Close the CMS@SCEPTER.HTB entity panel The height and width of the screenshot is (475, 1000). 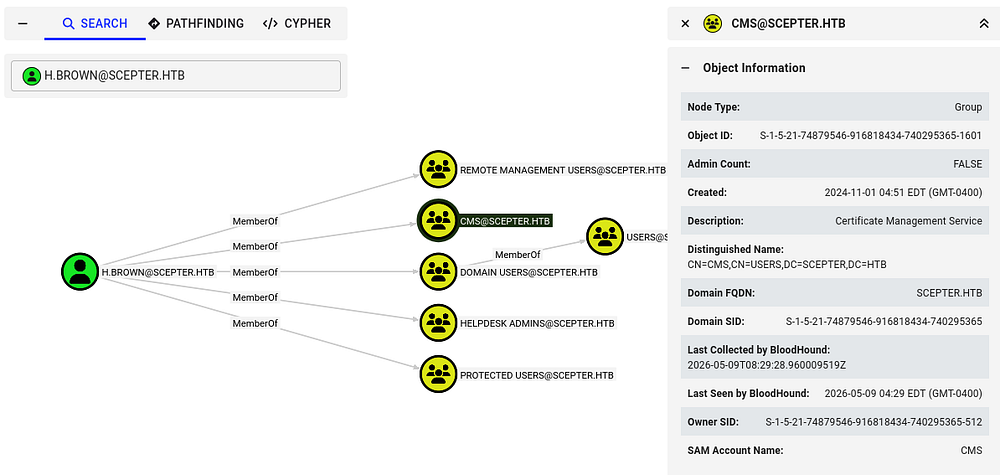click(x=686, y=24)
